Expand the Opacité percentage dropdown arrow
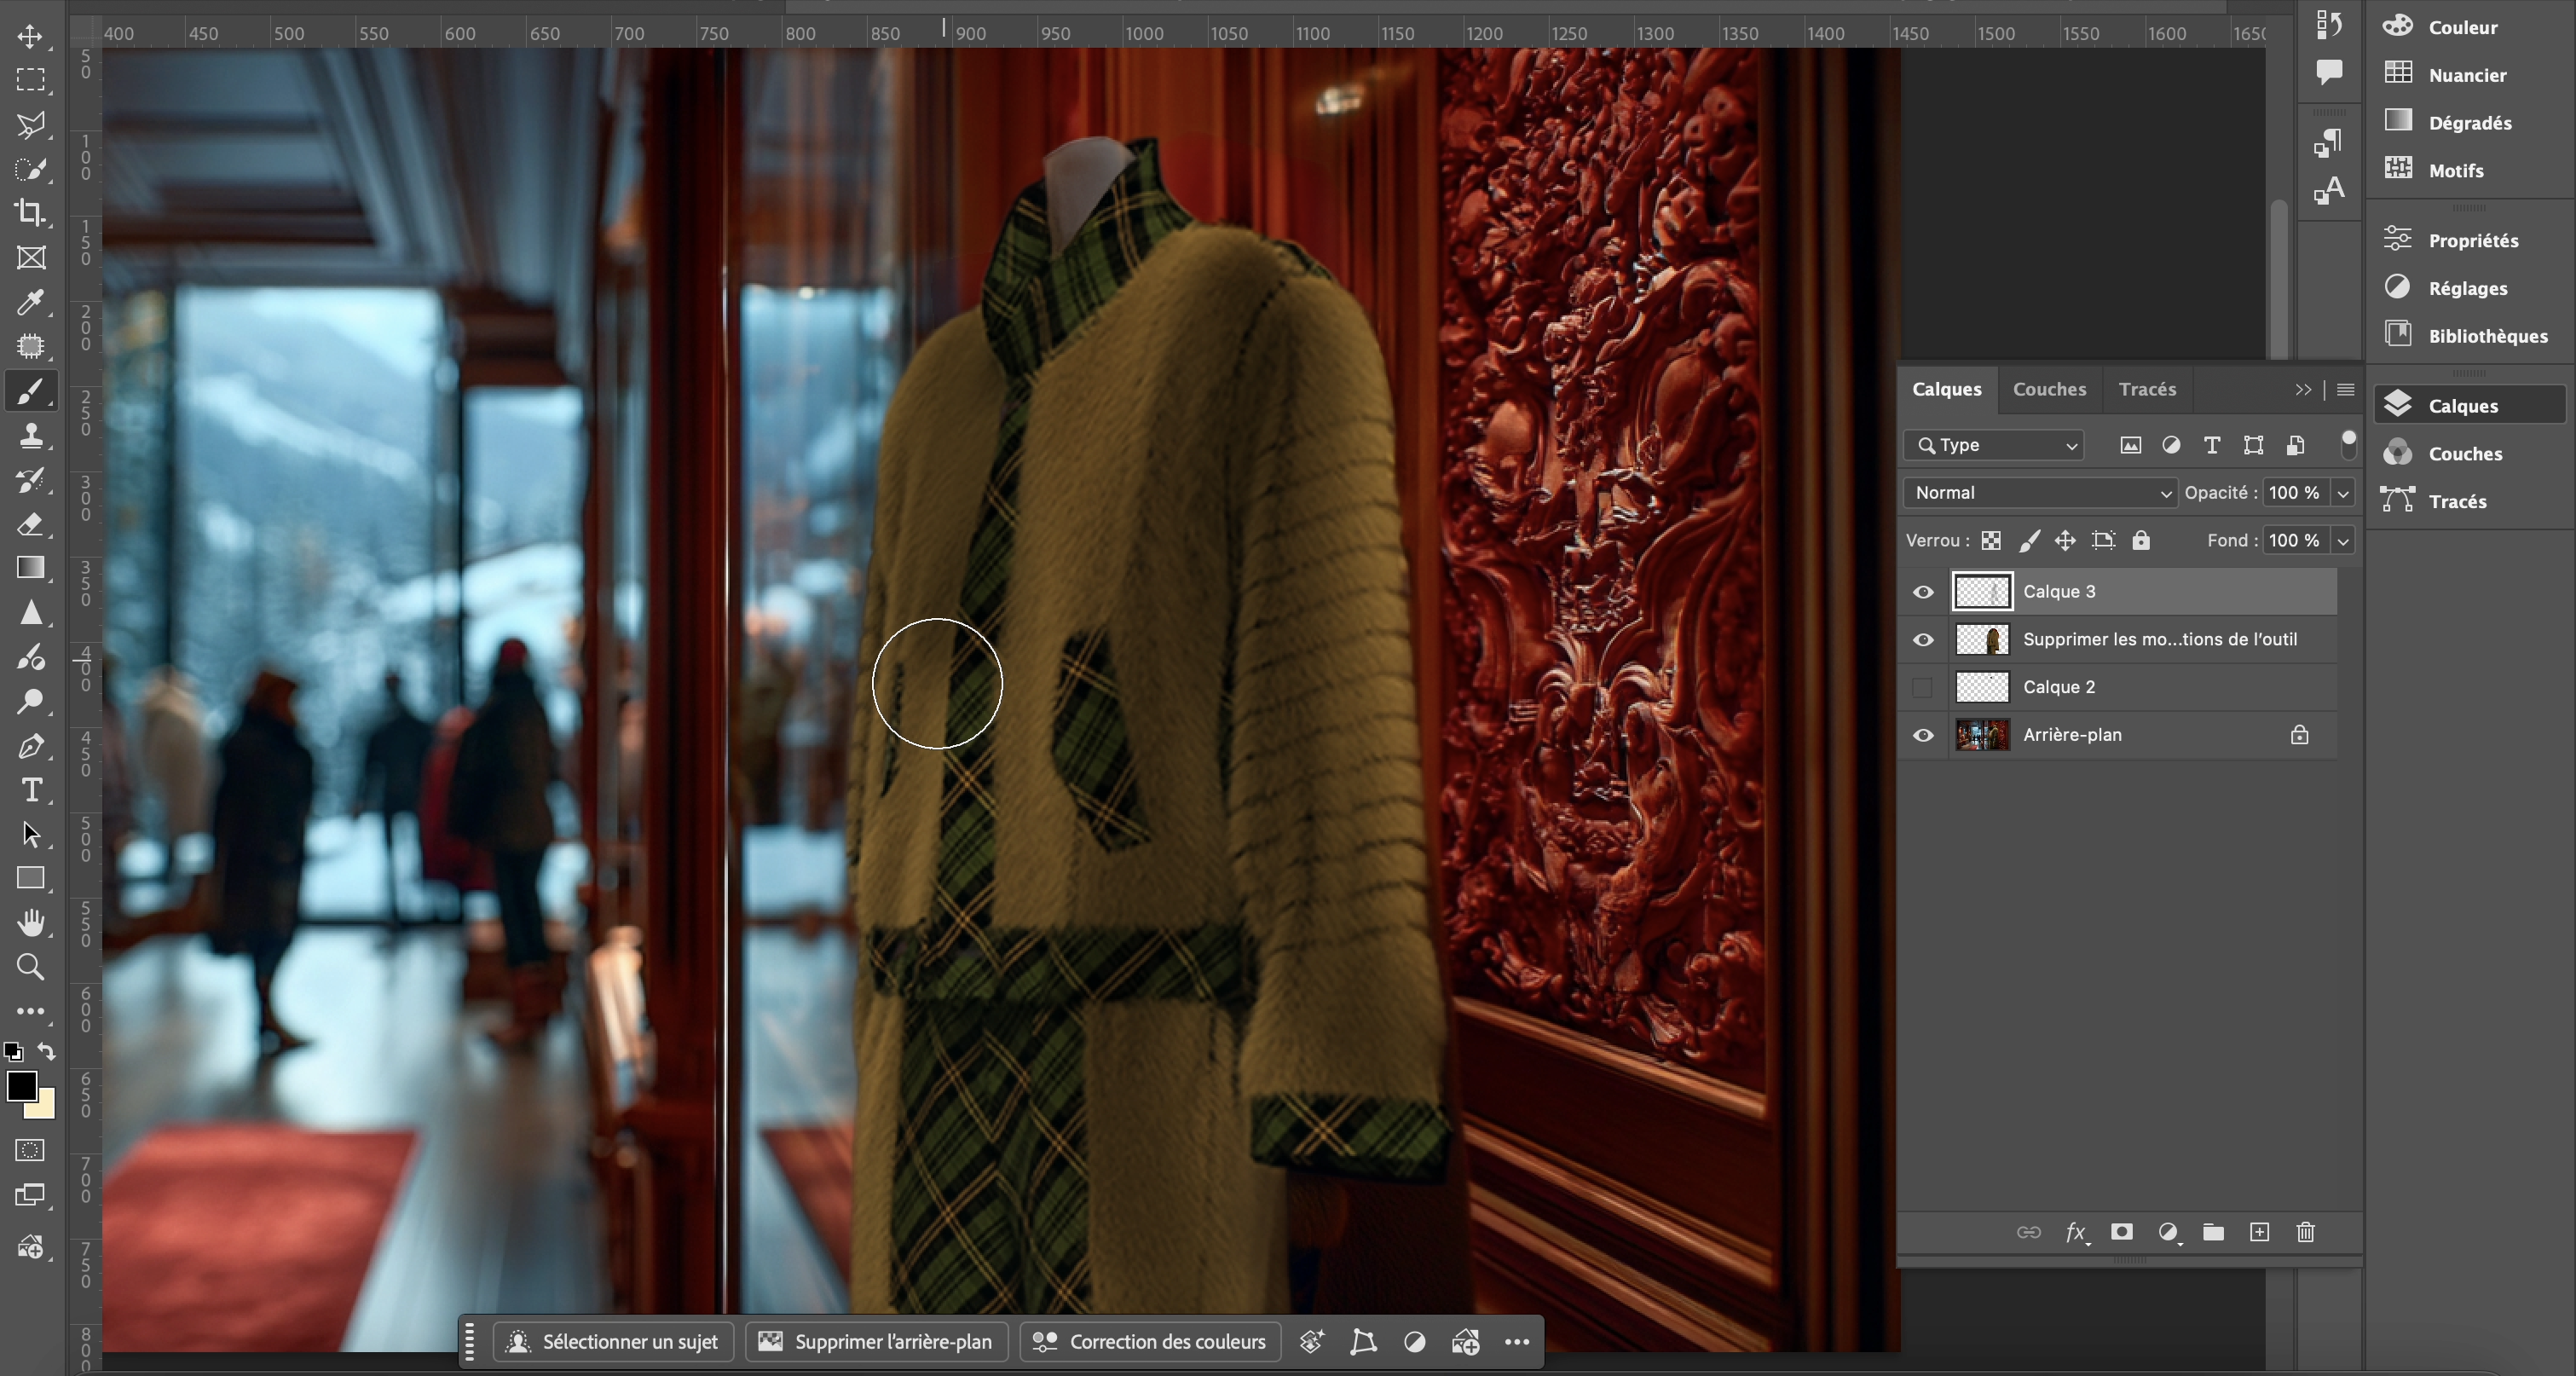Image resolution: width=2576 pixels, height=1376 pixels. [2342, 493]
